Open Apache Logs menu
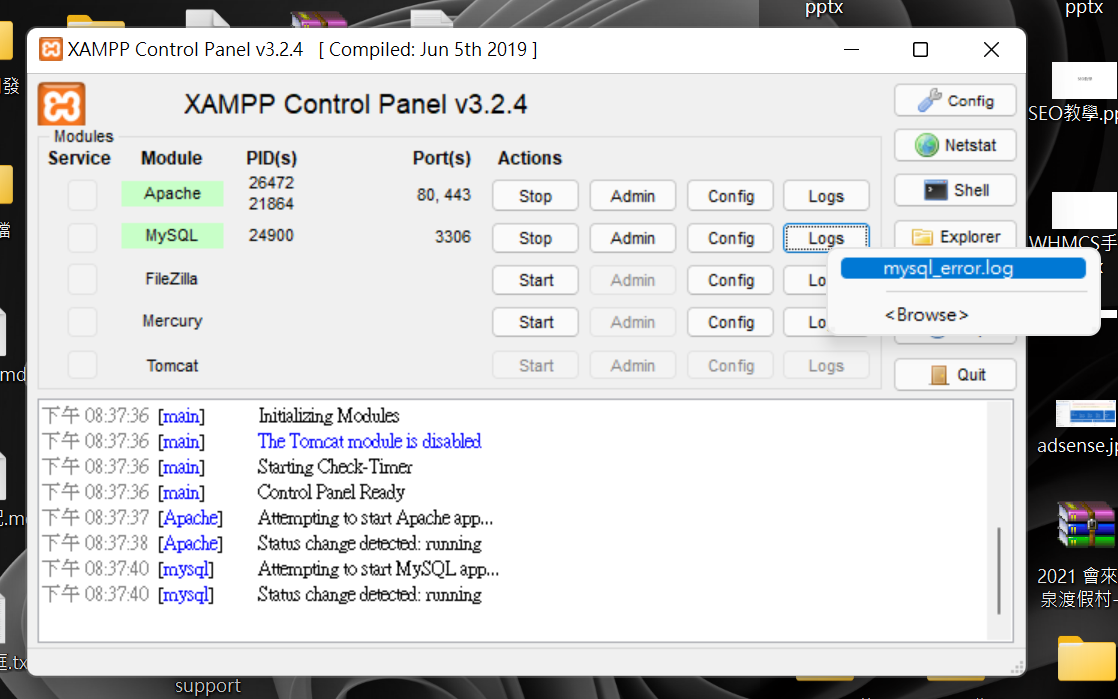 [x=826, y=195]
